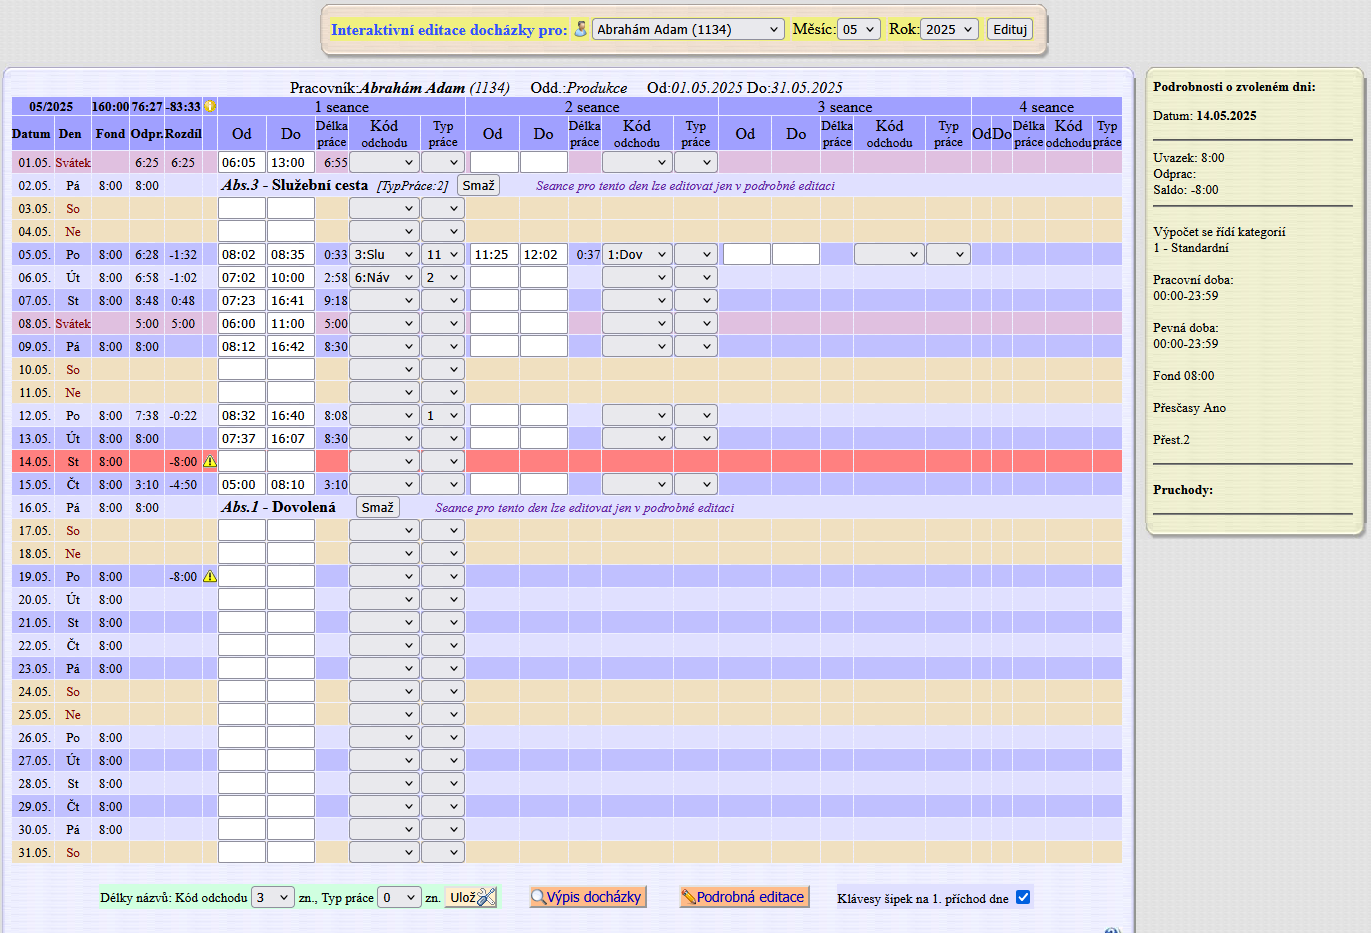Image resolution: width=1371 pixels, height=933 pixels.
Task: Open the Kód odchodu dropdown 3:Slu on 05.05.
Action: click(x=384, y=255)
